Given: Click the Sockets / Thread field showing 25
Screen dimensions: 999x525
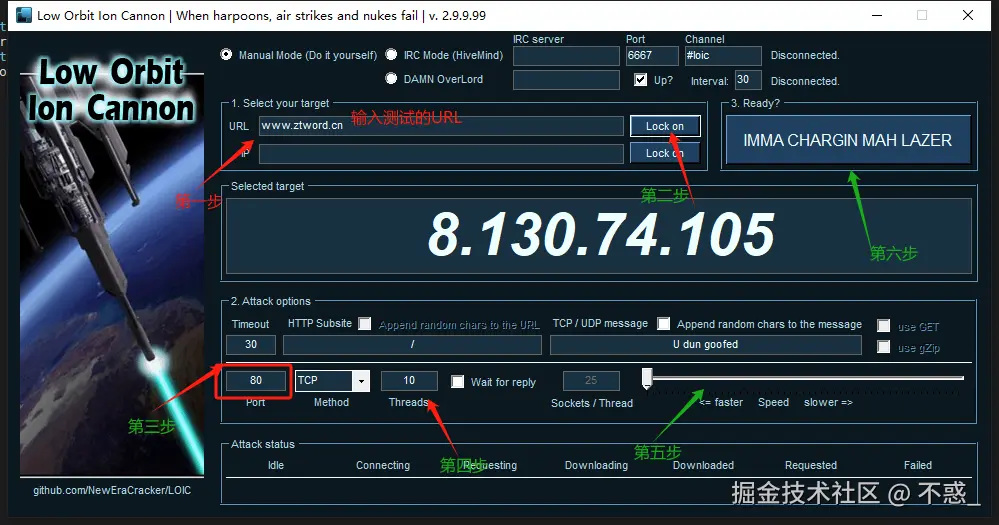Looking at the screenshot, I should click(591, 380).
